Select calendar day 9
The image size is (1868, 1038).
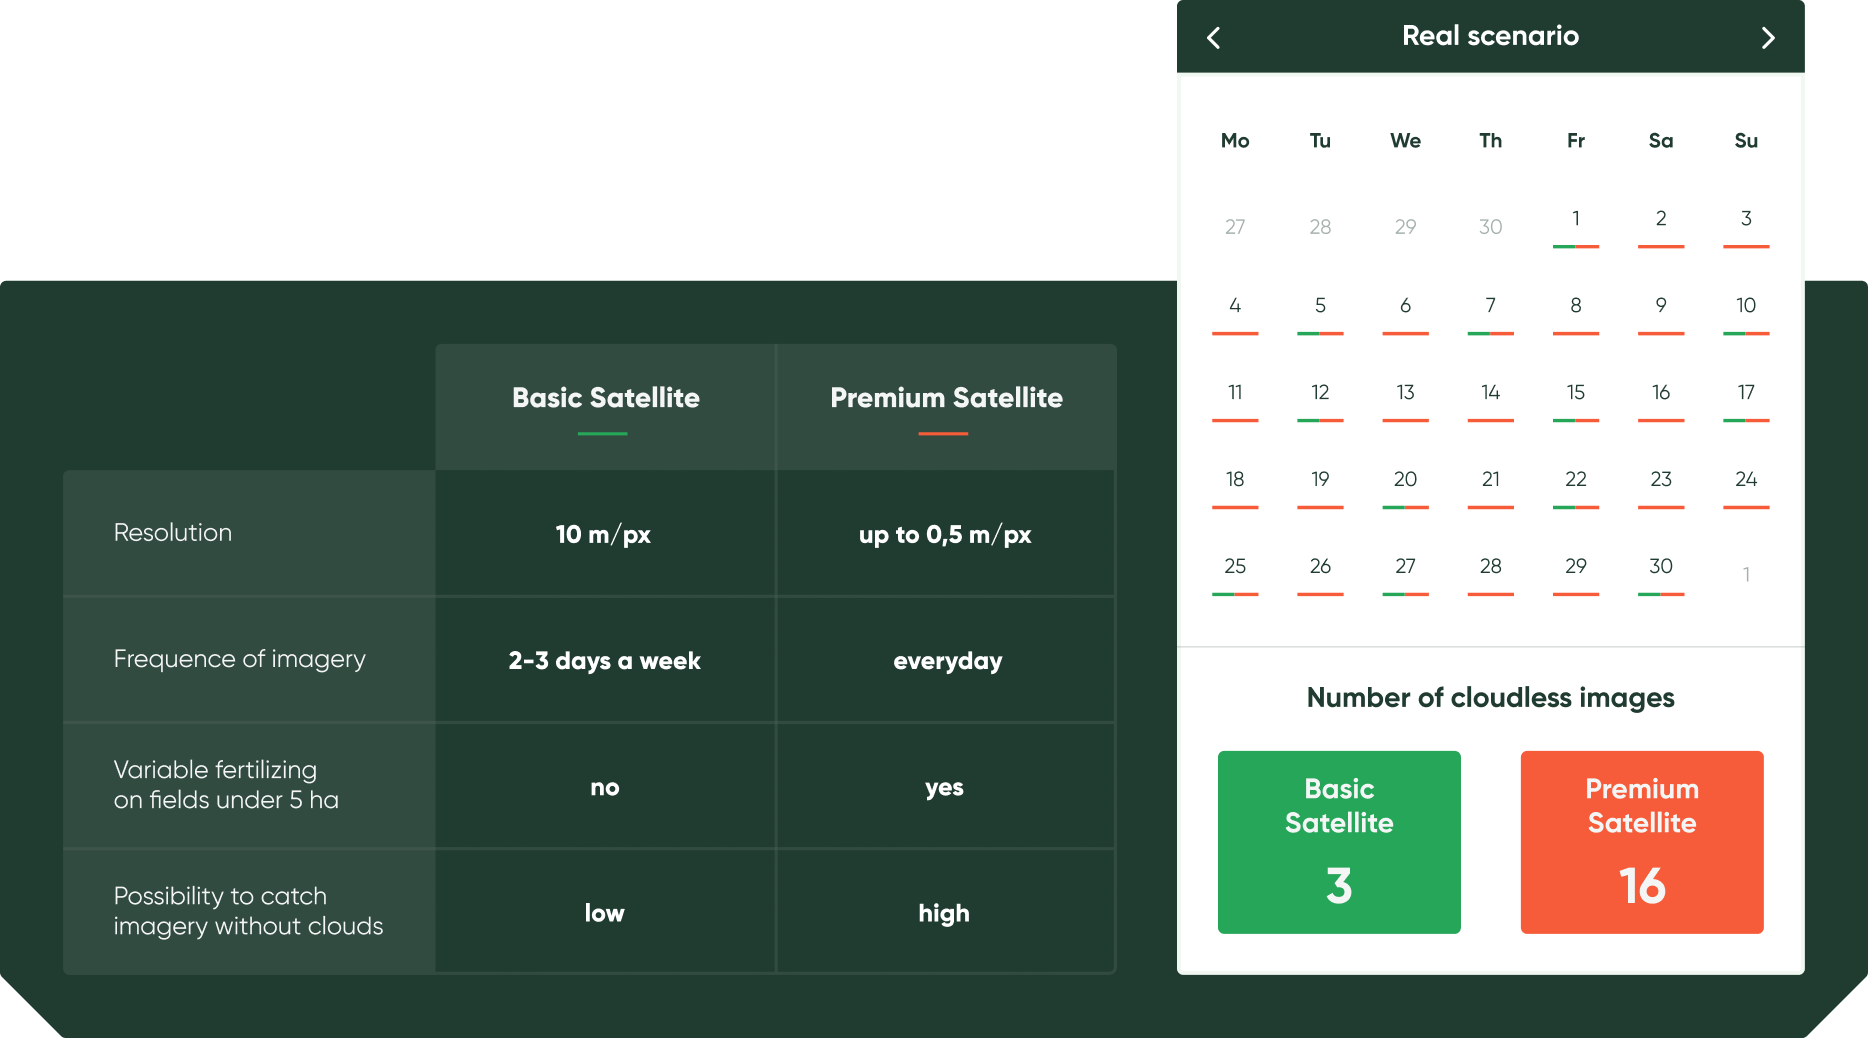pos(1661,313)
